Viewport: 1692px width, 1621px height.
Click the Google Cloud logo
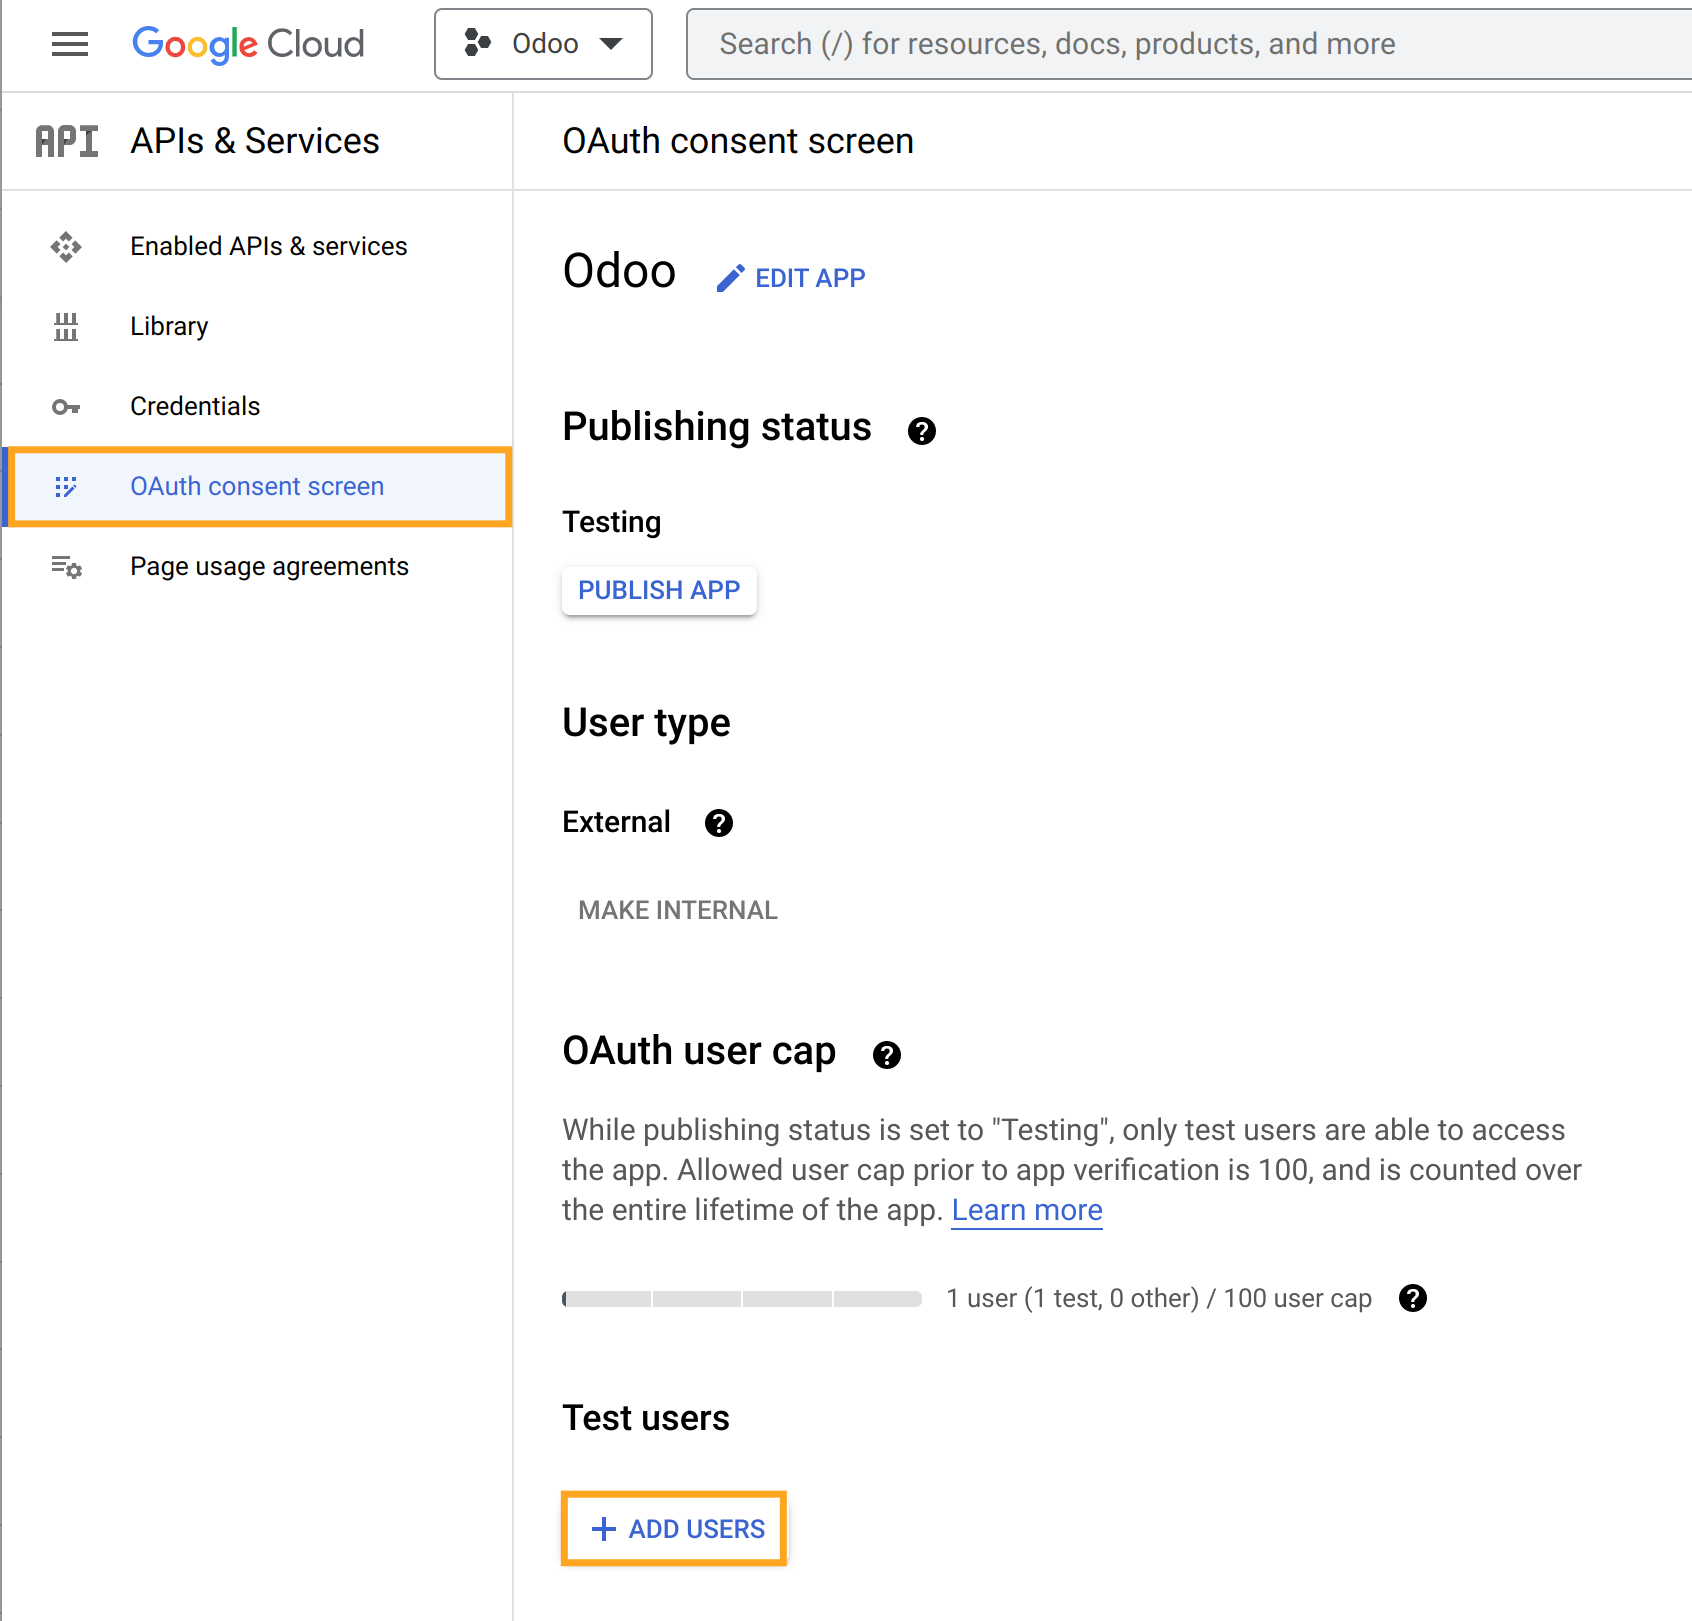click(x=248, y=44)
